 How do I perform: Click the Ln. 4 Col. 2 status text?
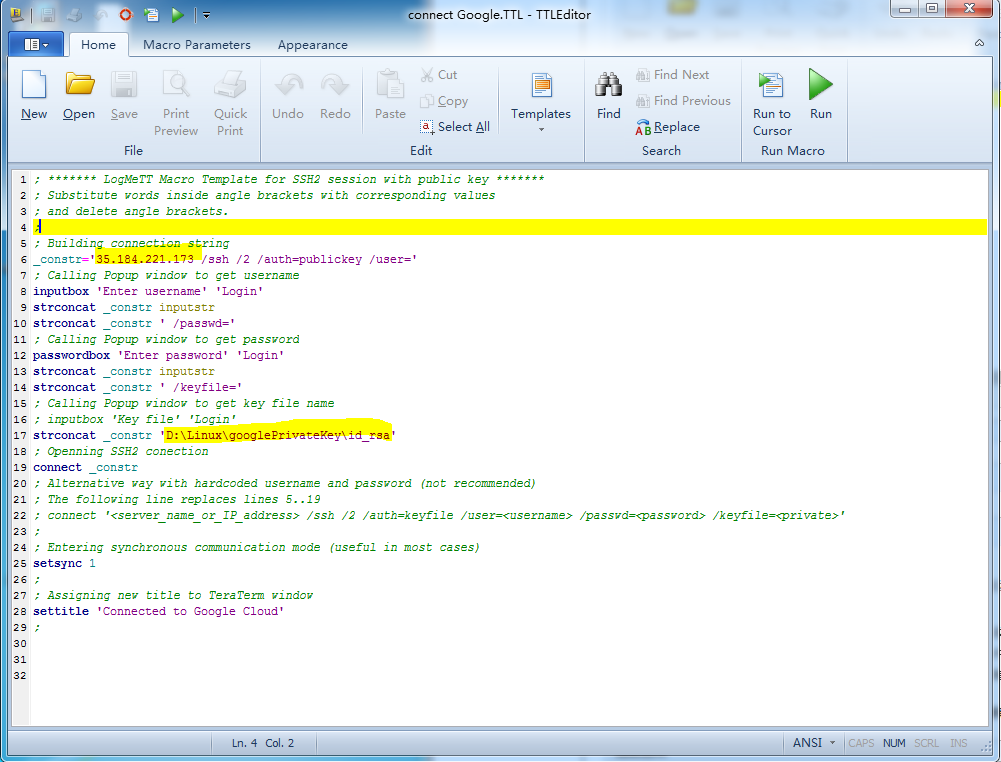pos(263,743)
